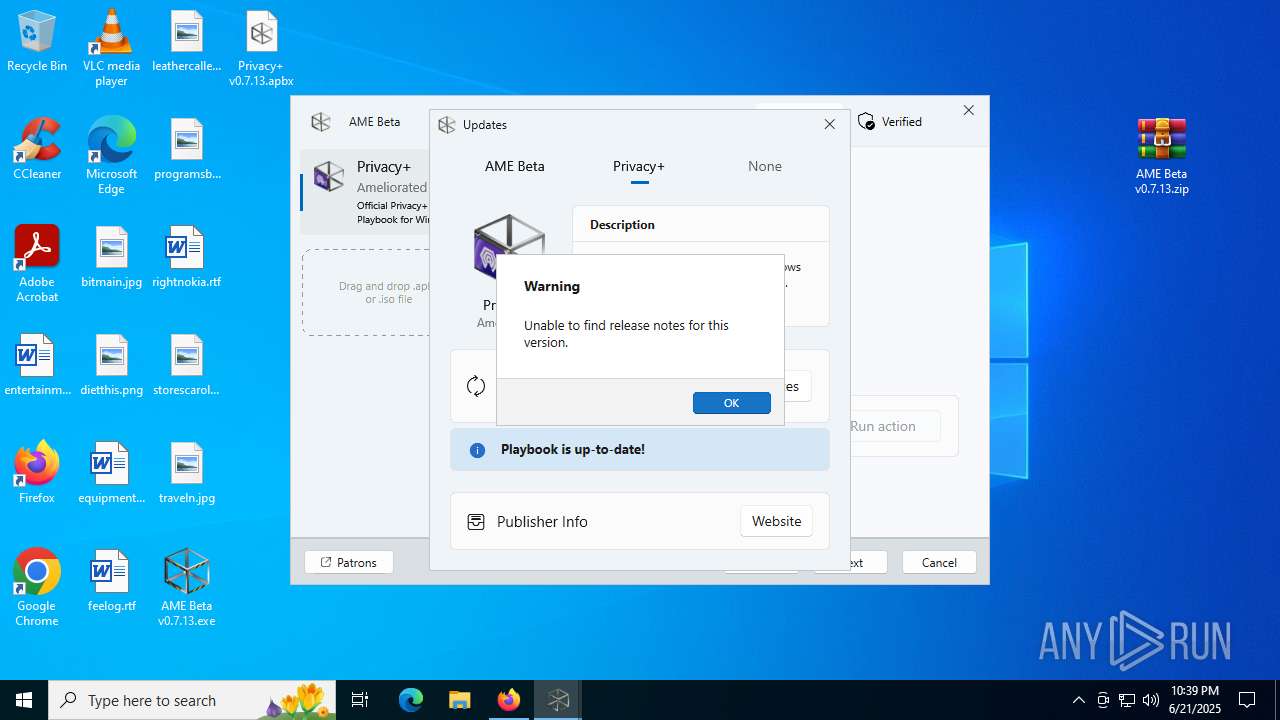Select Microsoft Edge desktop shortcut
The image size is (1280, 720).
coord(111,156)
